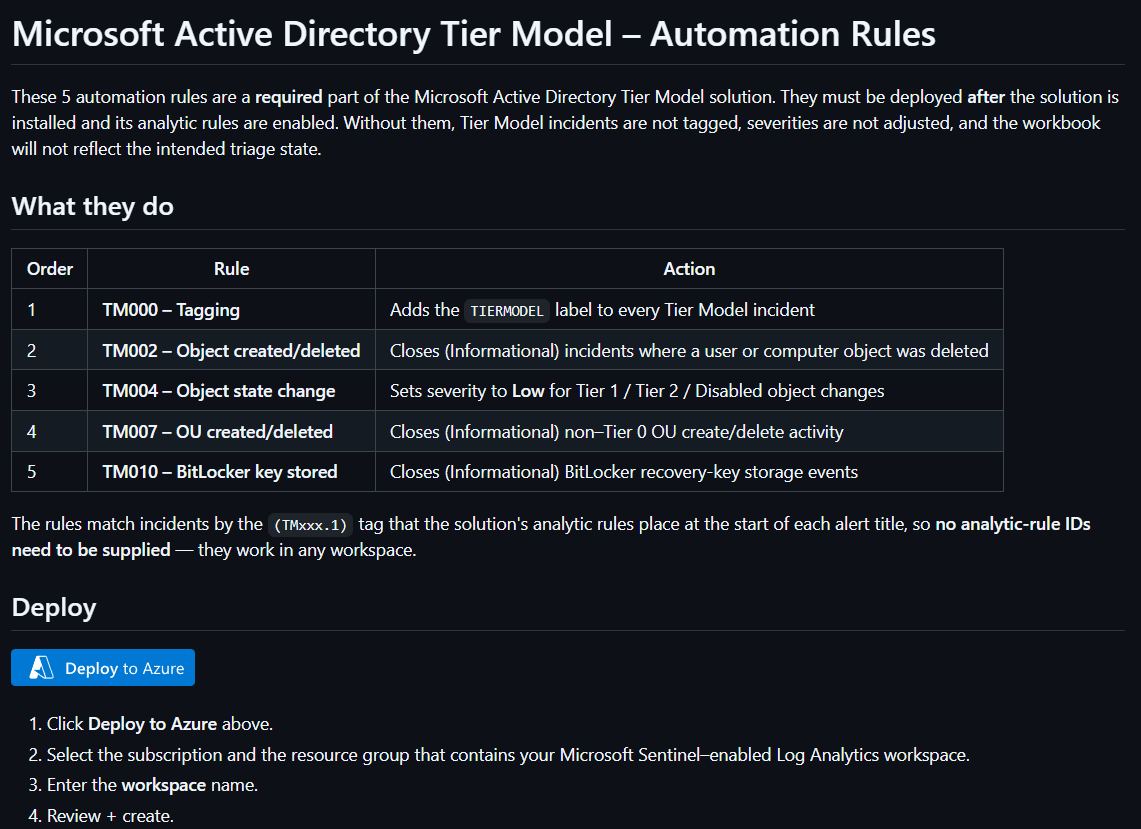
Task: Click the Deploy to Azure button
Action: click(x=103, y=667)
